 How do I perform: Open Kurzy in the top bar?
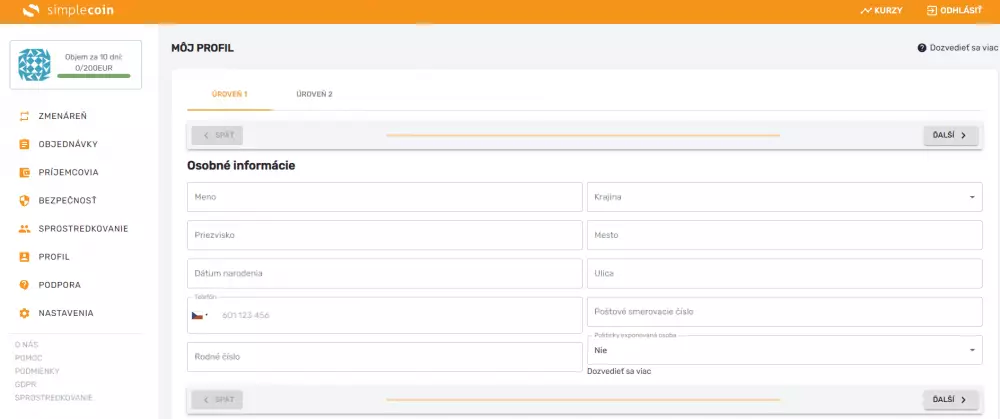click(x=881, y=11)
